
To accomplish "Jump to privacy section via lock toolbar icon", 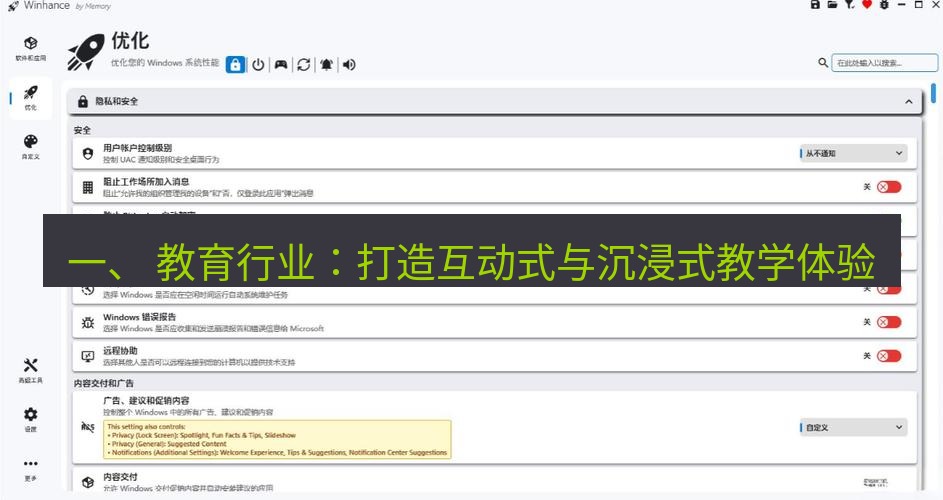I will click(235, 64).
